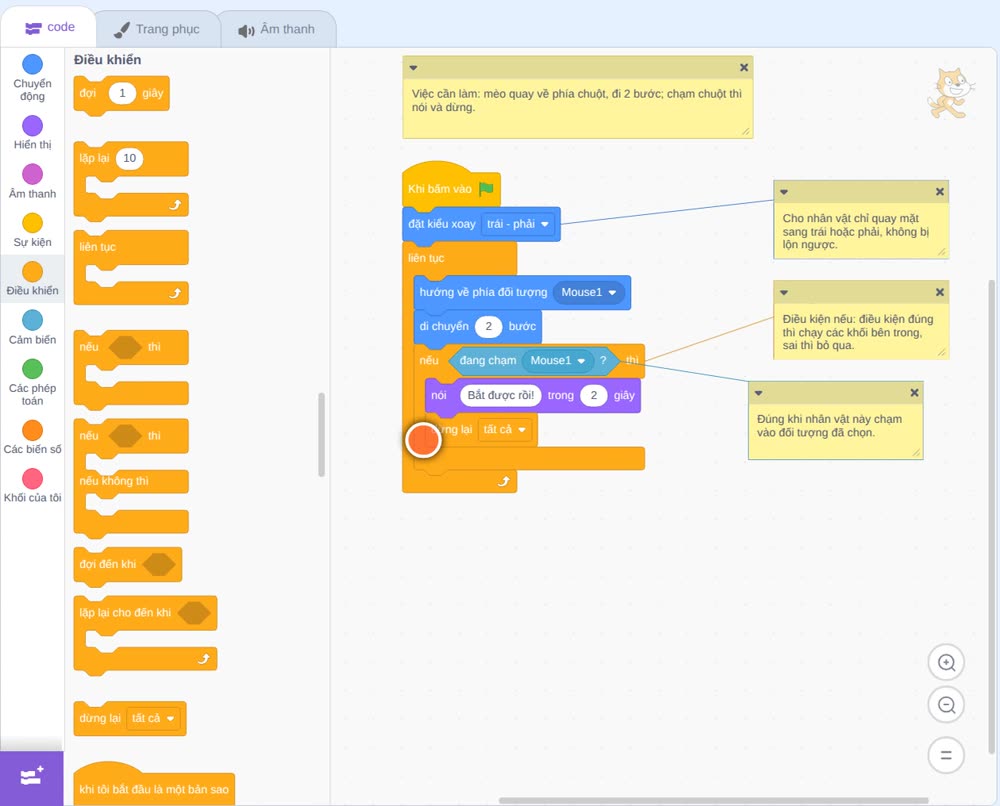The image size is (1000, 806).
Task: Switch to the Trang phục tab
Action: point(157,29)
